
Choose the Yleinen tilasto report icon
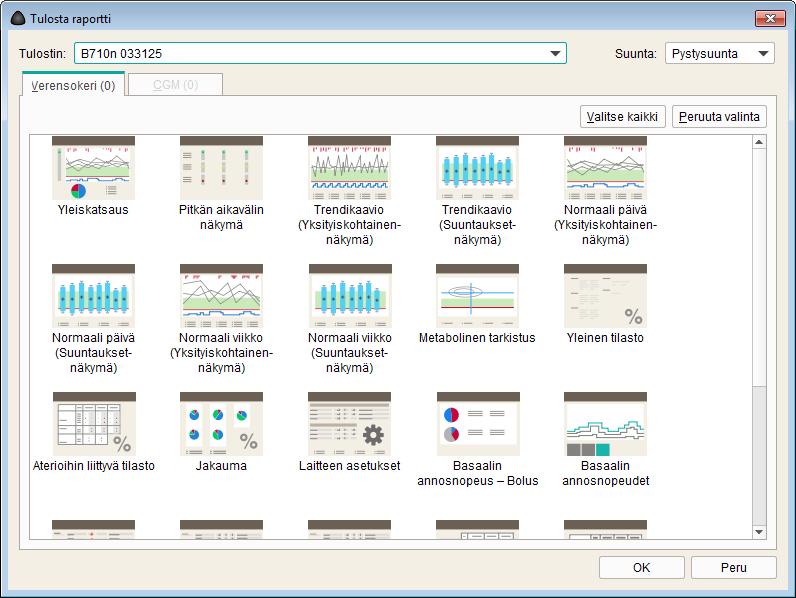[x=605, y=296]
